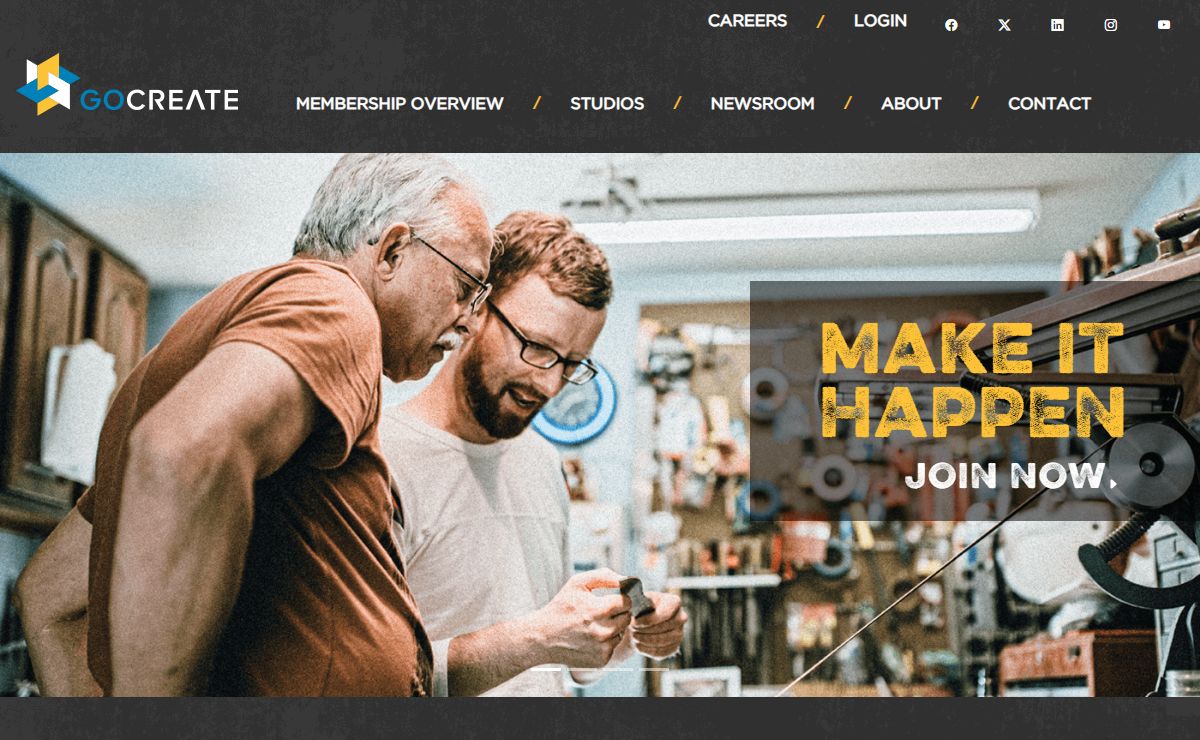Open the YouTube social icon

1164,25
